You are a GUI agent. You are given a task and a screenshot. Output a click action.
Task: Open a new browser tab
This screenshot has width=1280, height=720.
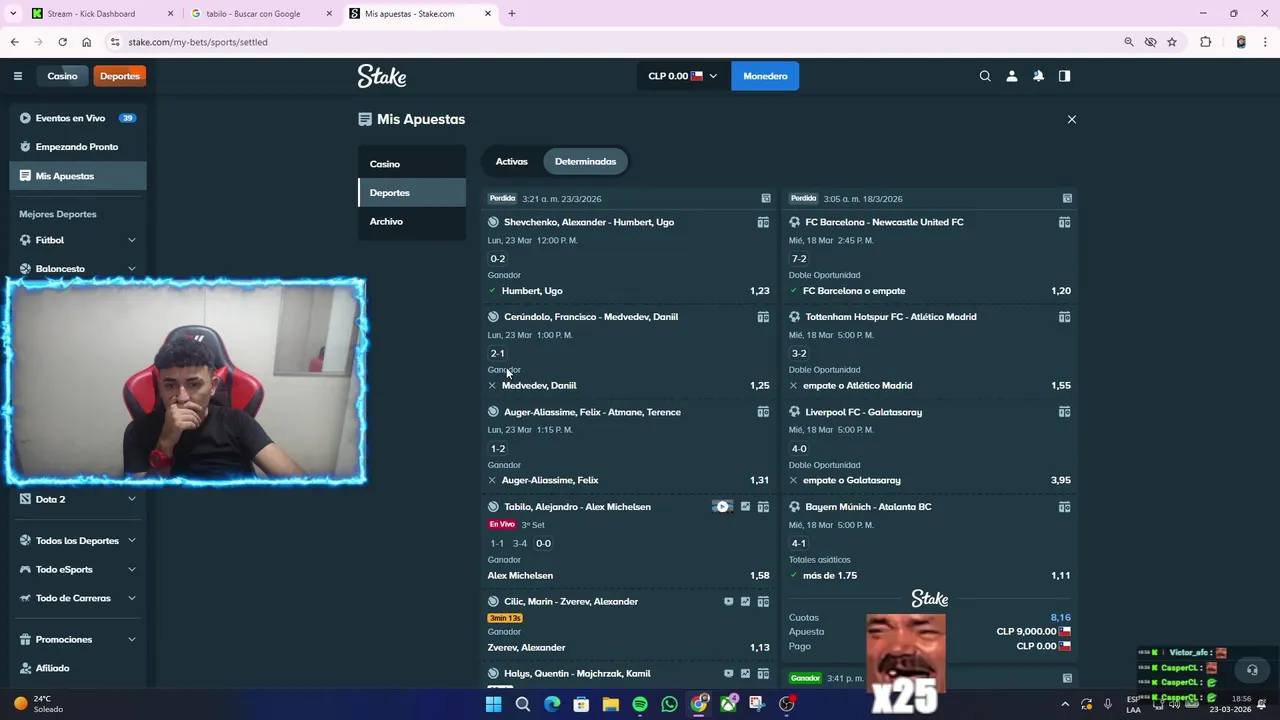pyautogui.click(x=511, y=14)
